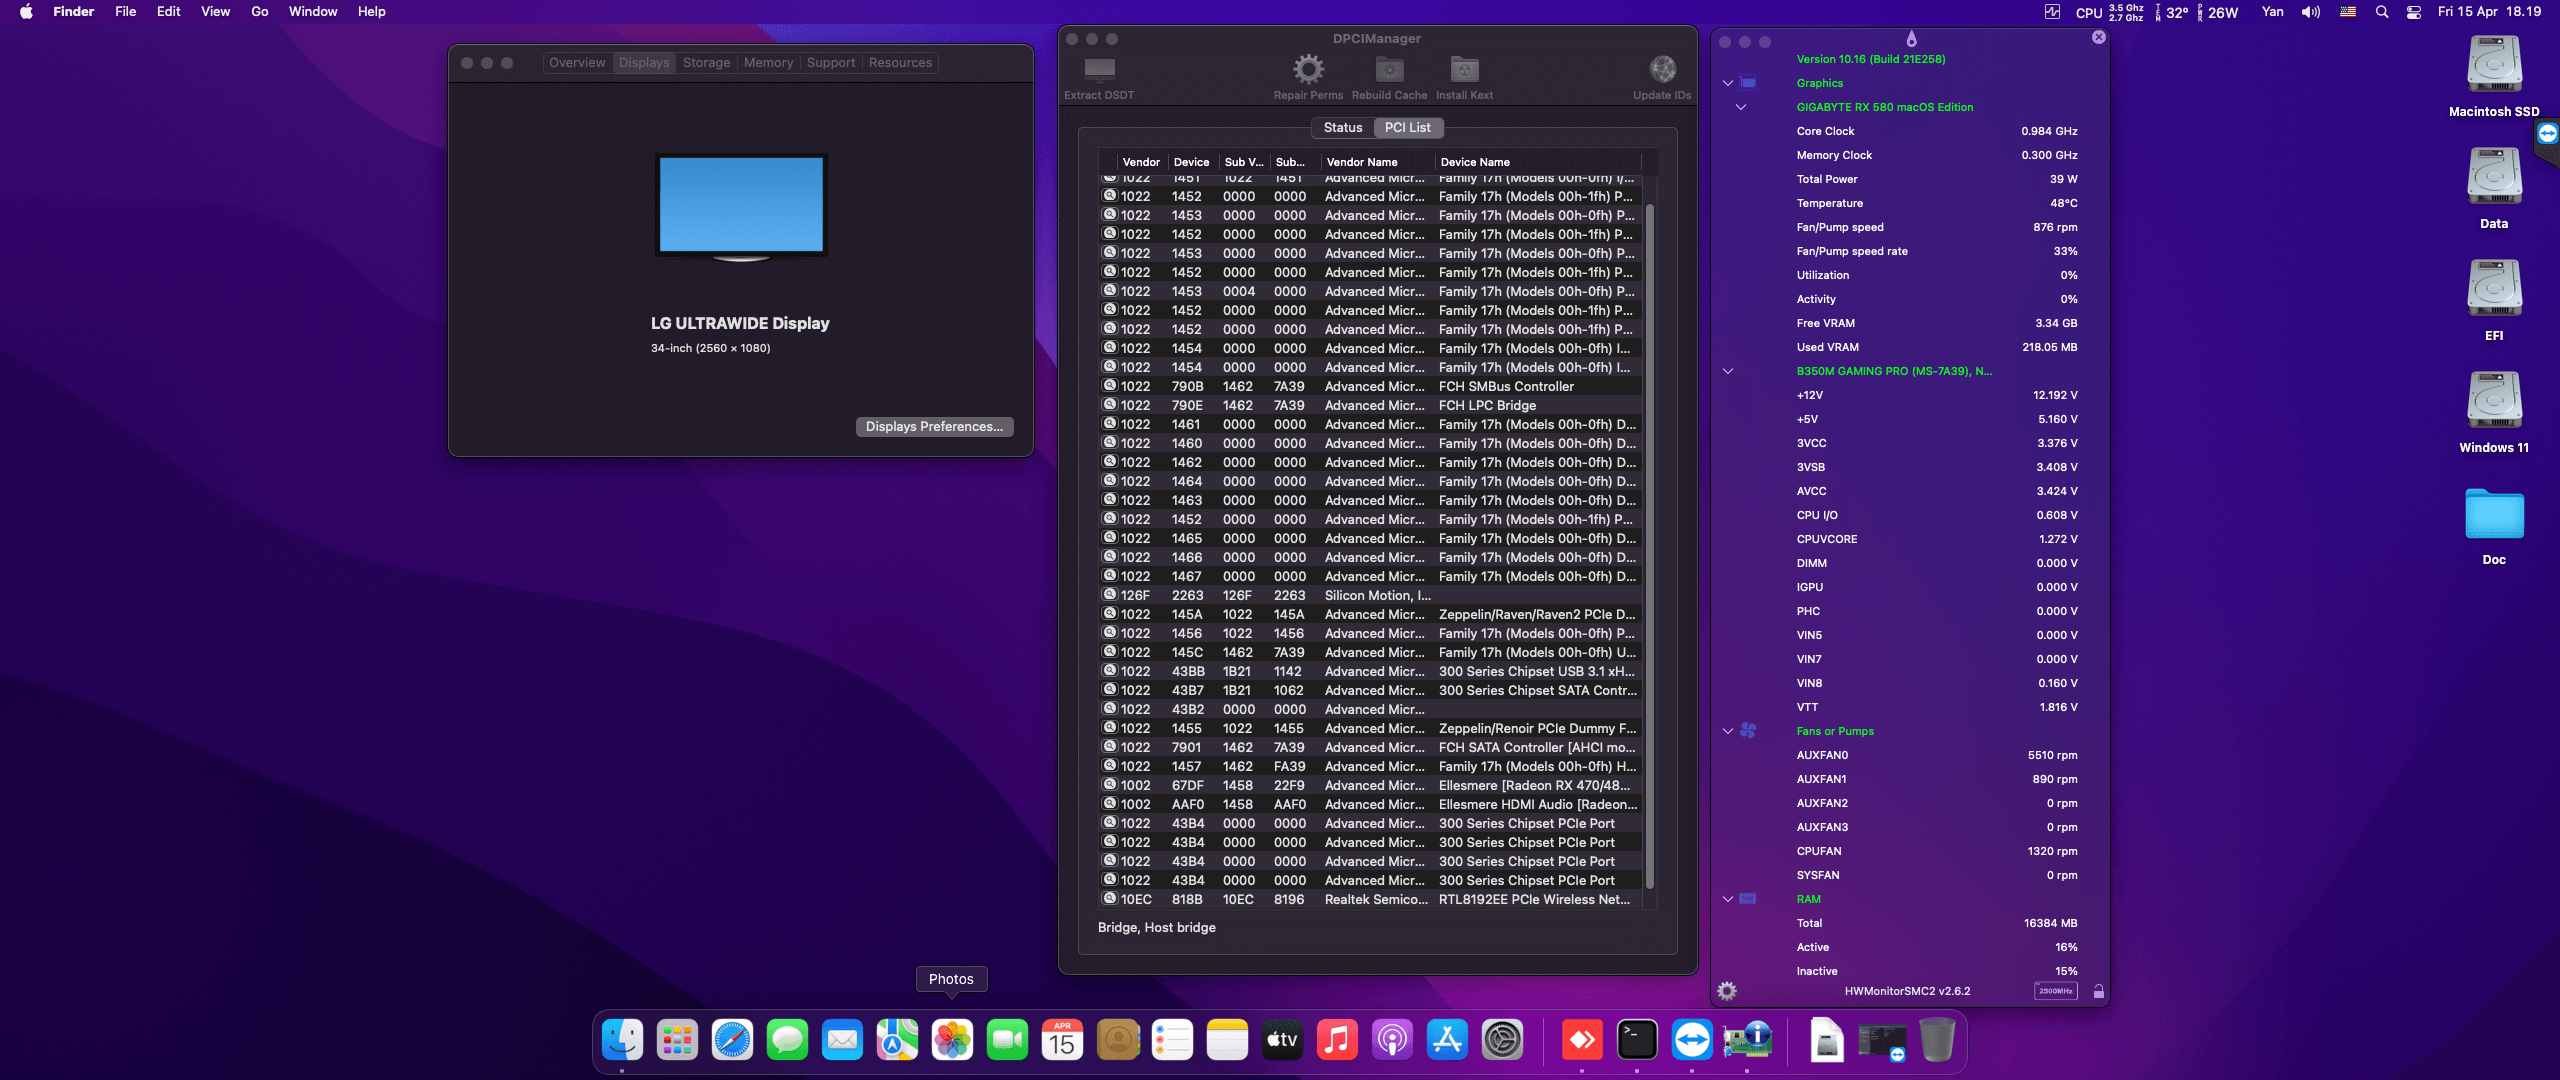Launch Safari from the dock
The image size is (2560, 1080).
pyautogui.click(x=732, y=1040)
